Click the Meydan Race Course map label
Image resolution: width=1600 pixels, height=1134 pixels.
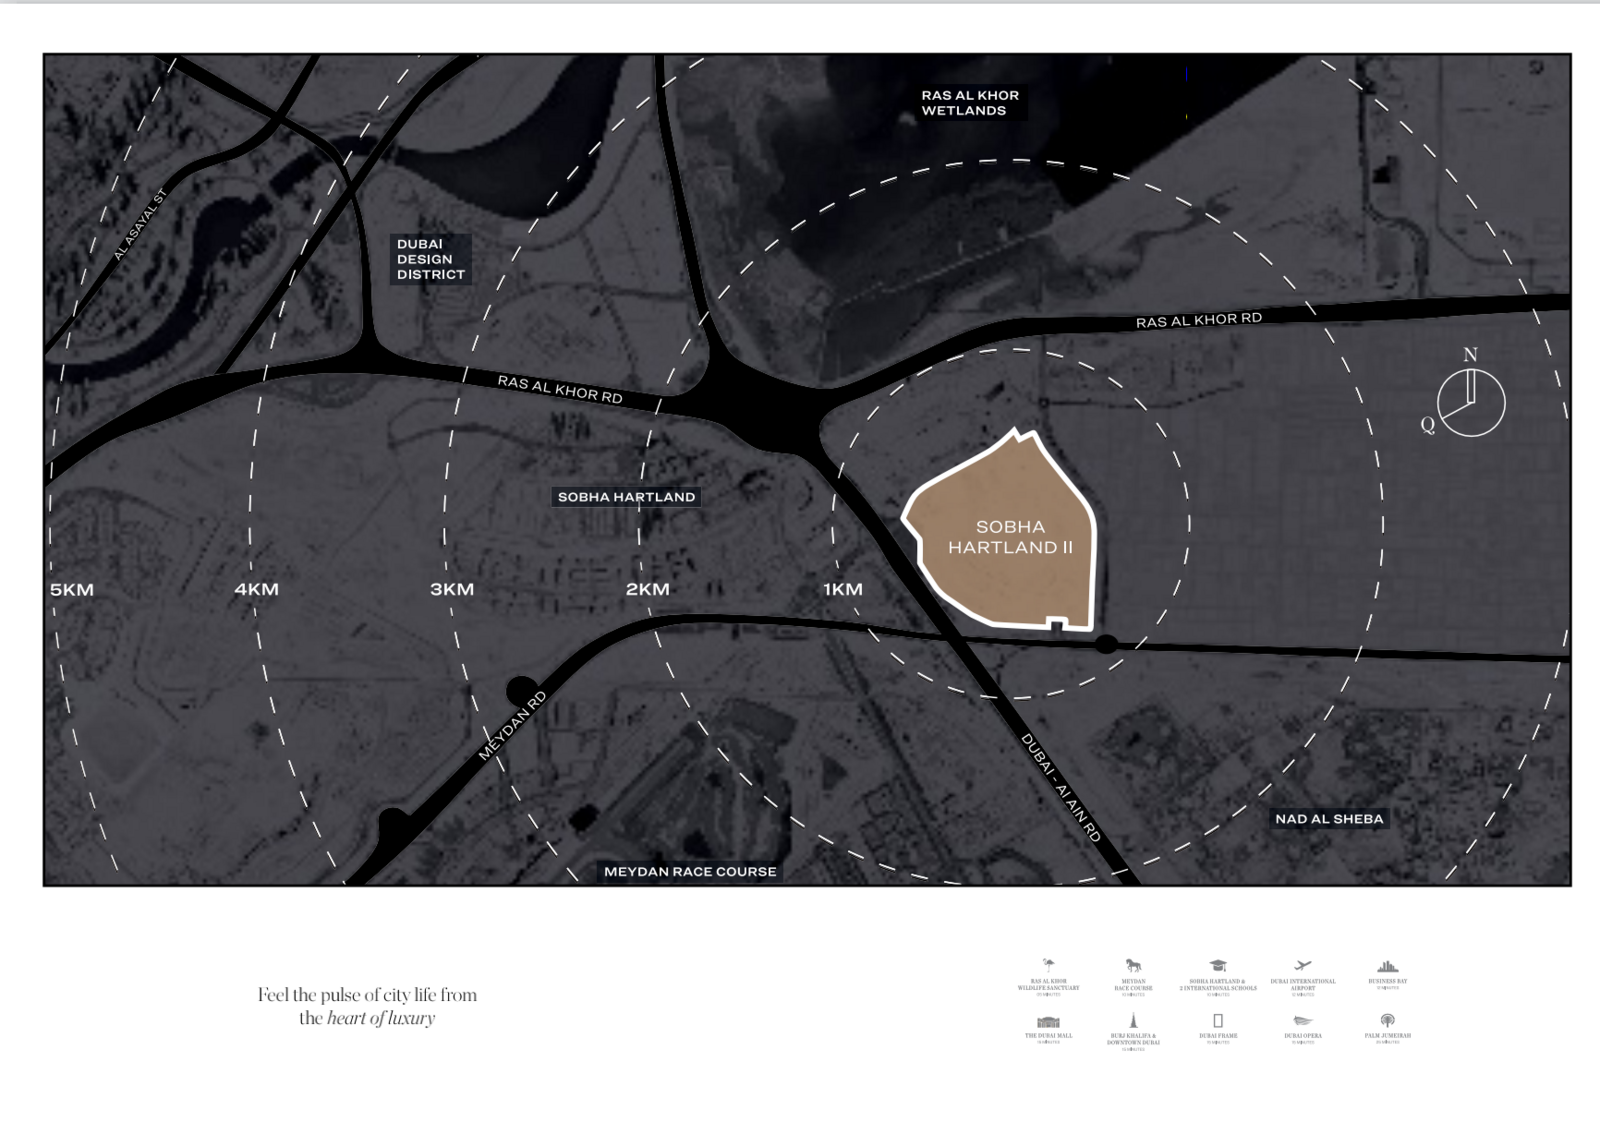pyautogui.click(x=690, y=871)
